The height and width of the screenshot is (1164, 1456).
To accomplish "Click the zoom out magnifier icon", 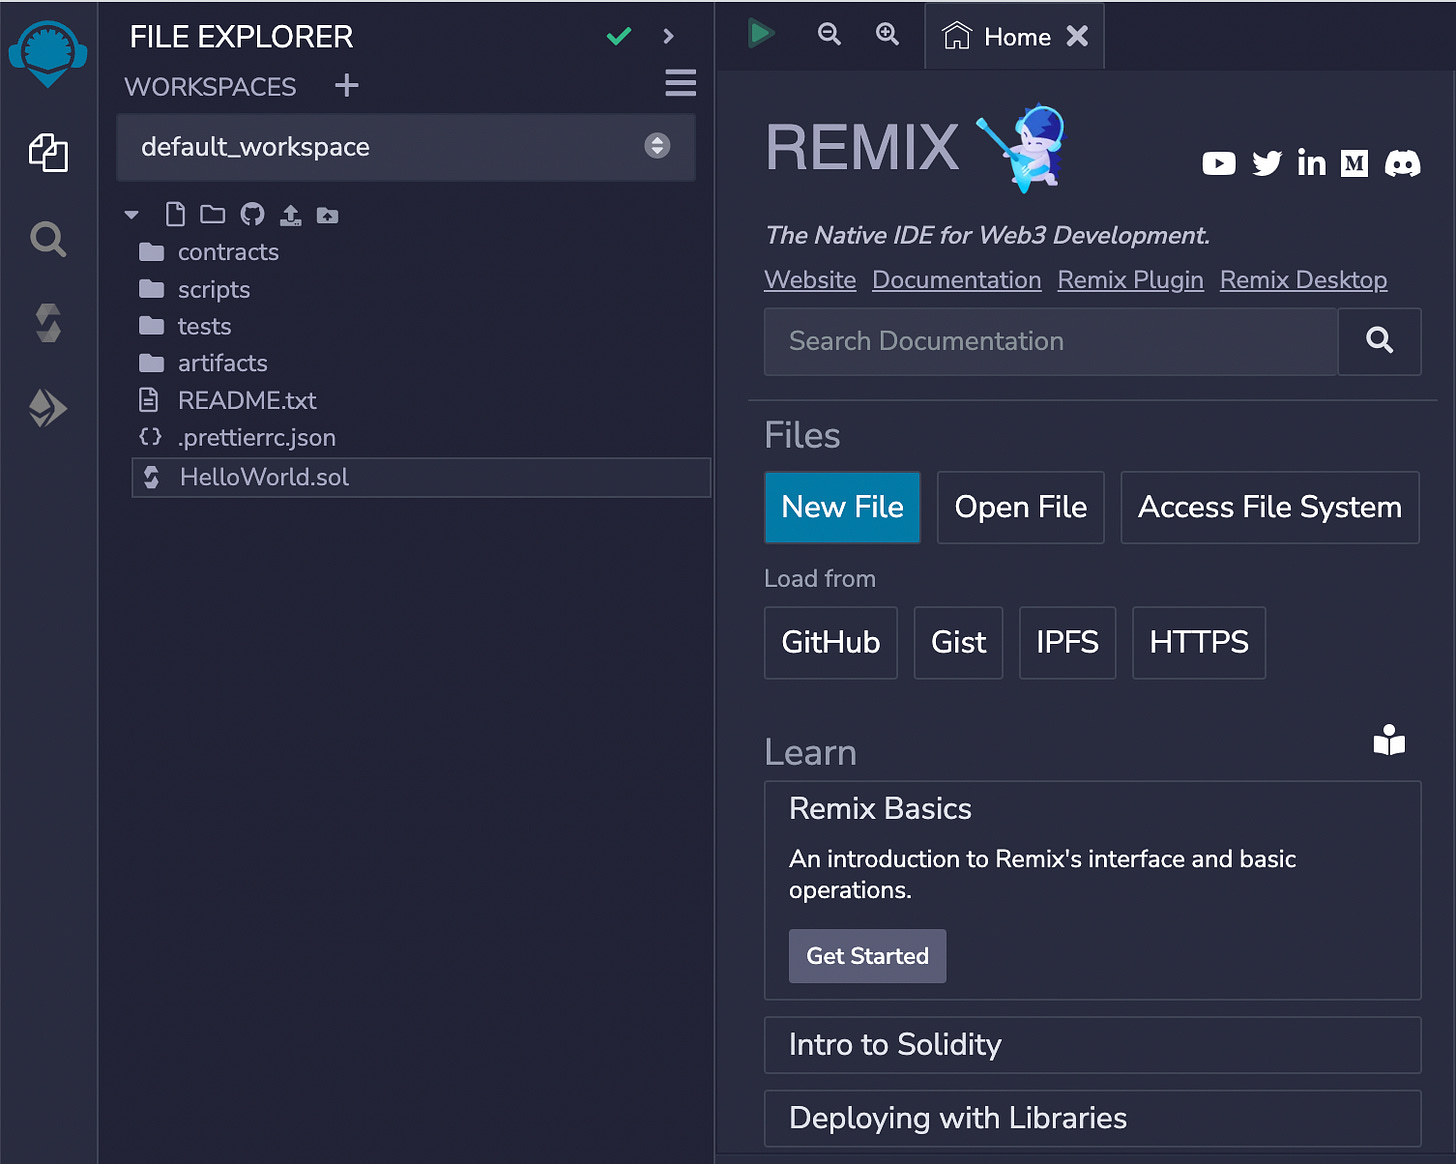I will pos(829,34).
